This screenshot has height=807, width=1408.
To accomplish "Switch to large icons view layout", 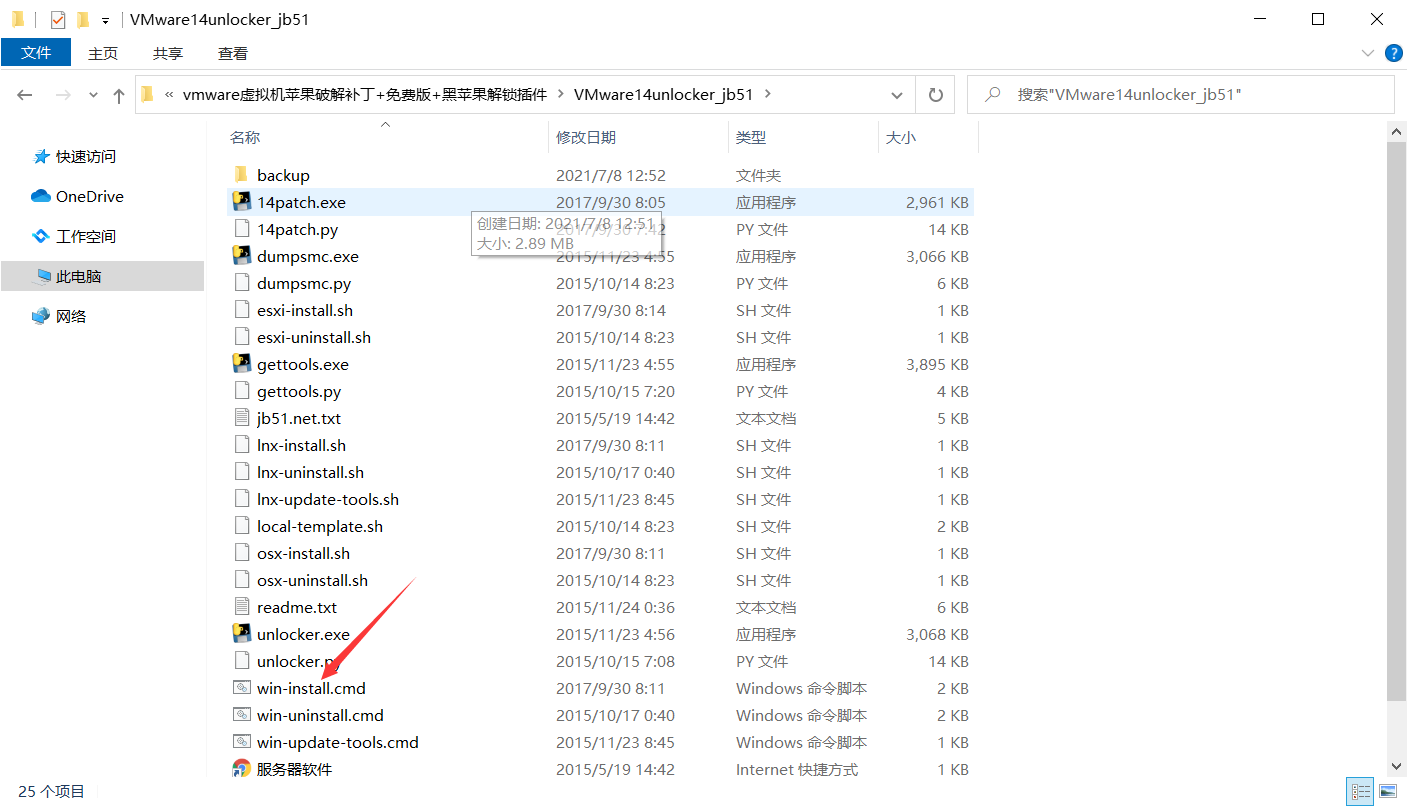I will 1387,792.
